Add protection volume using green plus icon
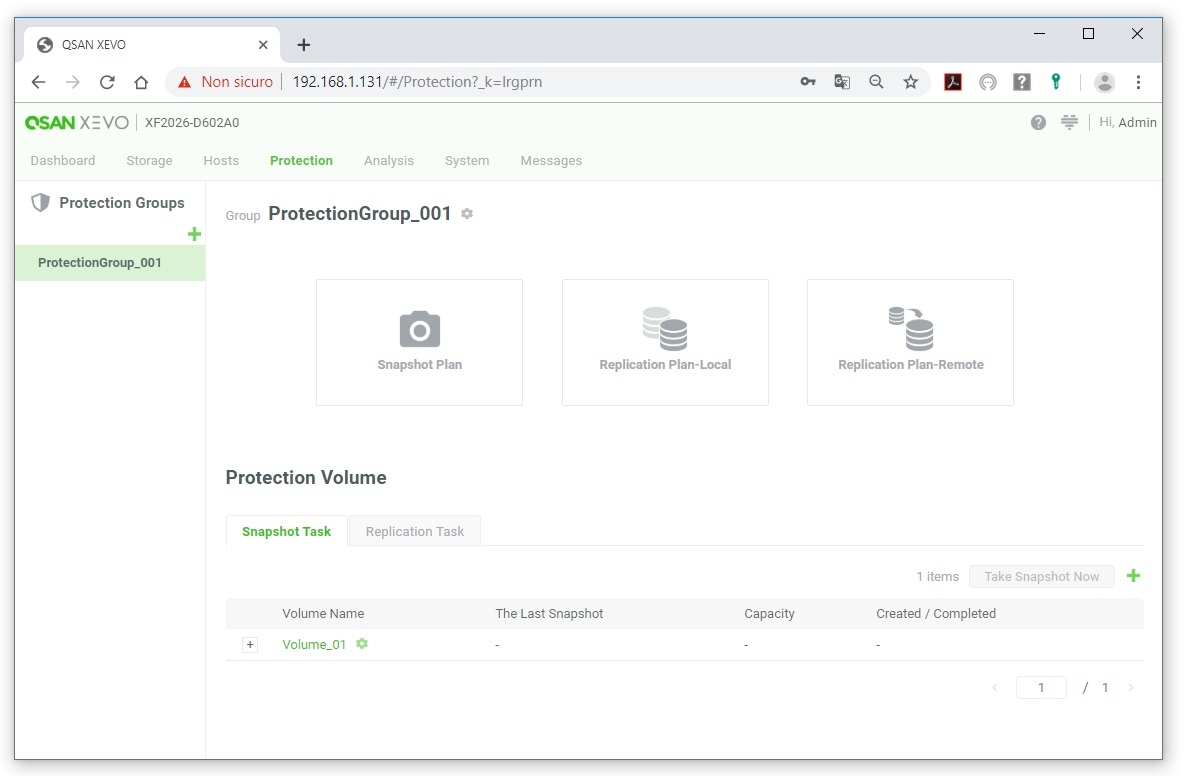 [1133, 576]
